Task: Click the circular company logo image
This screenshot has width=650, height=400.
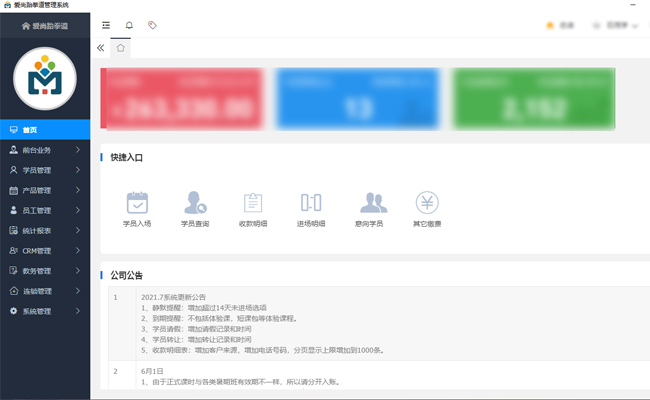Action: pyautogui.click(x=45, y=79)
